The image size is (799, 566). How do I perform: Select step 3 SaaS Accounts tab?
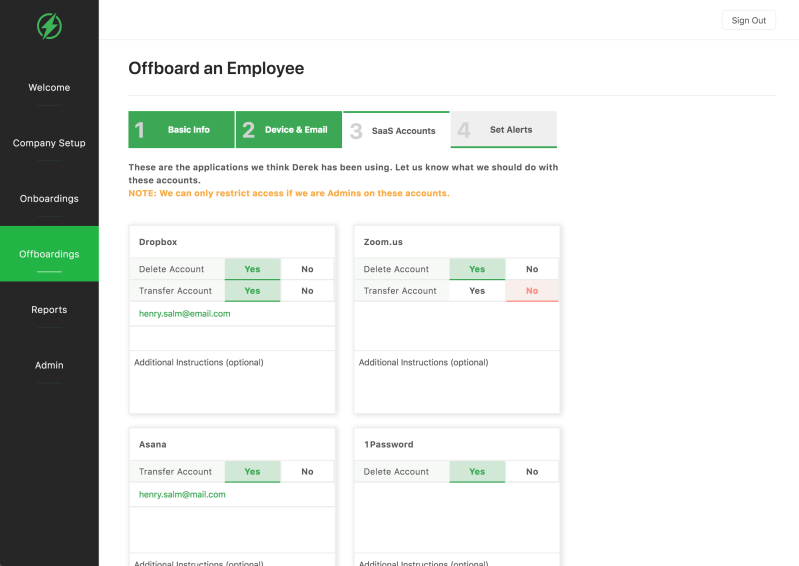(x=396, y=130)
